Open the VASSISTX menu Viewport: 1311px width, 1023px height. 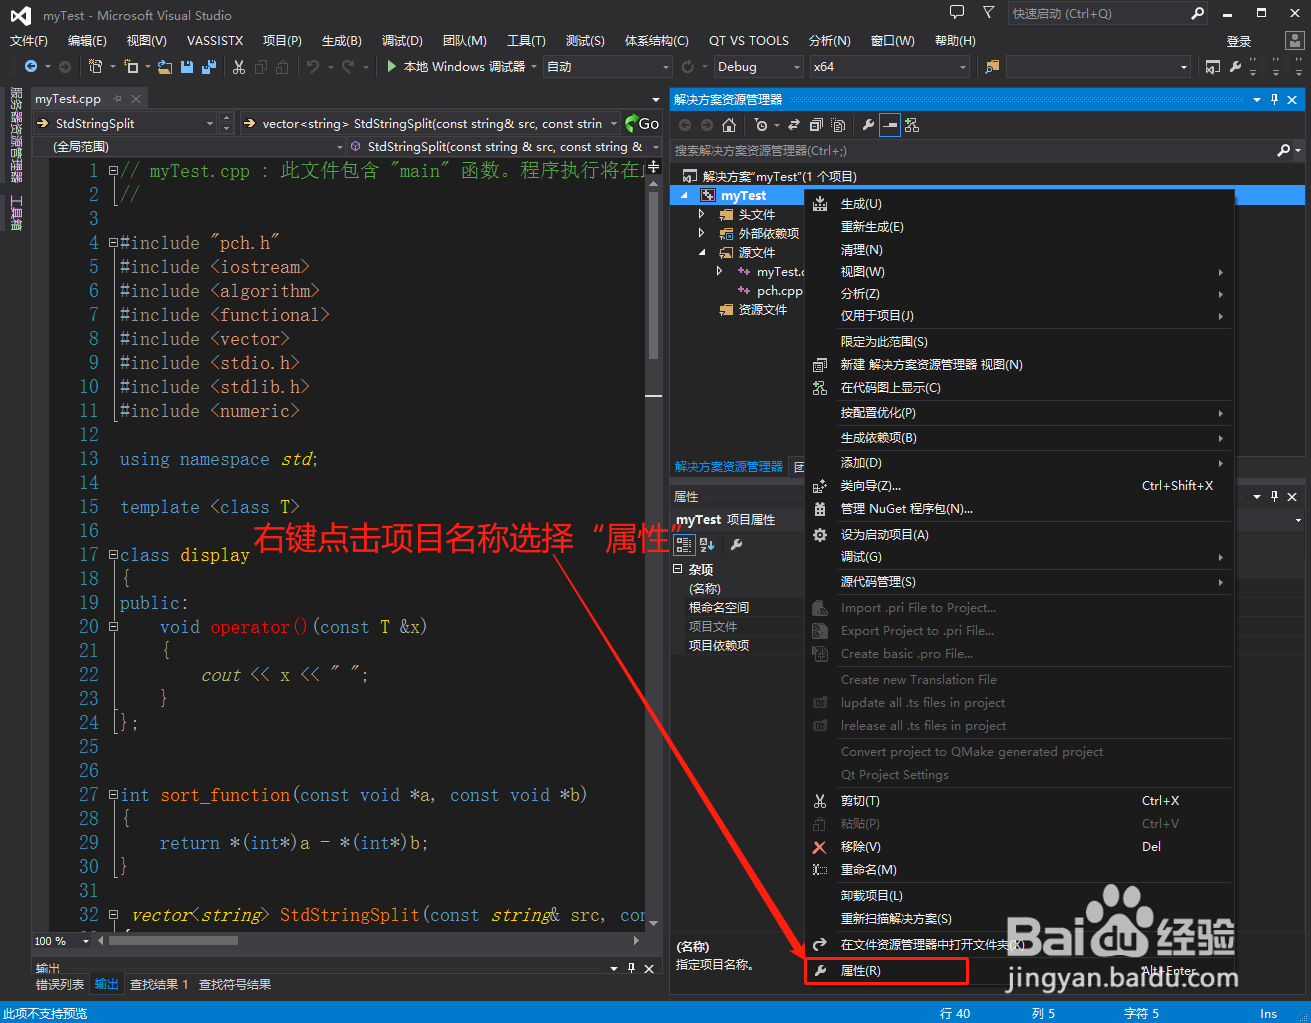point(215,40)
